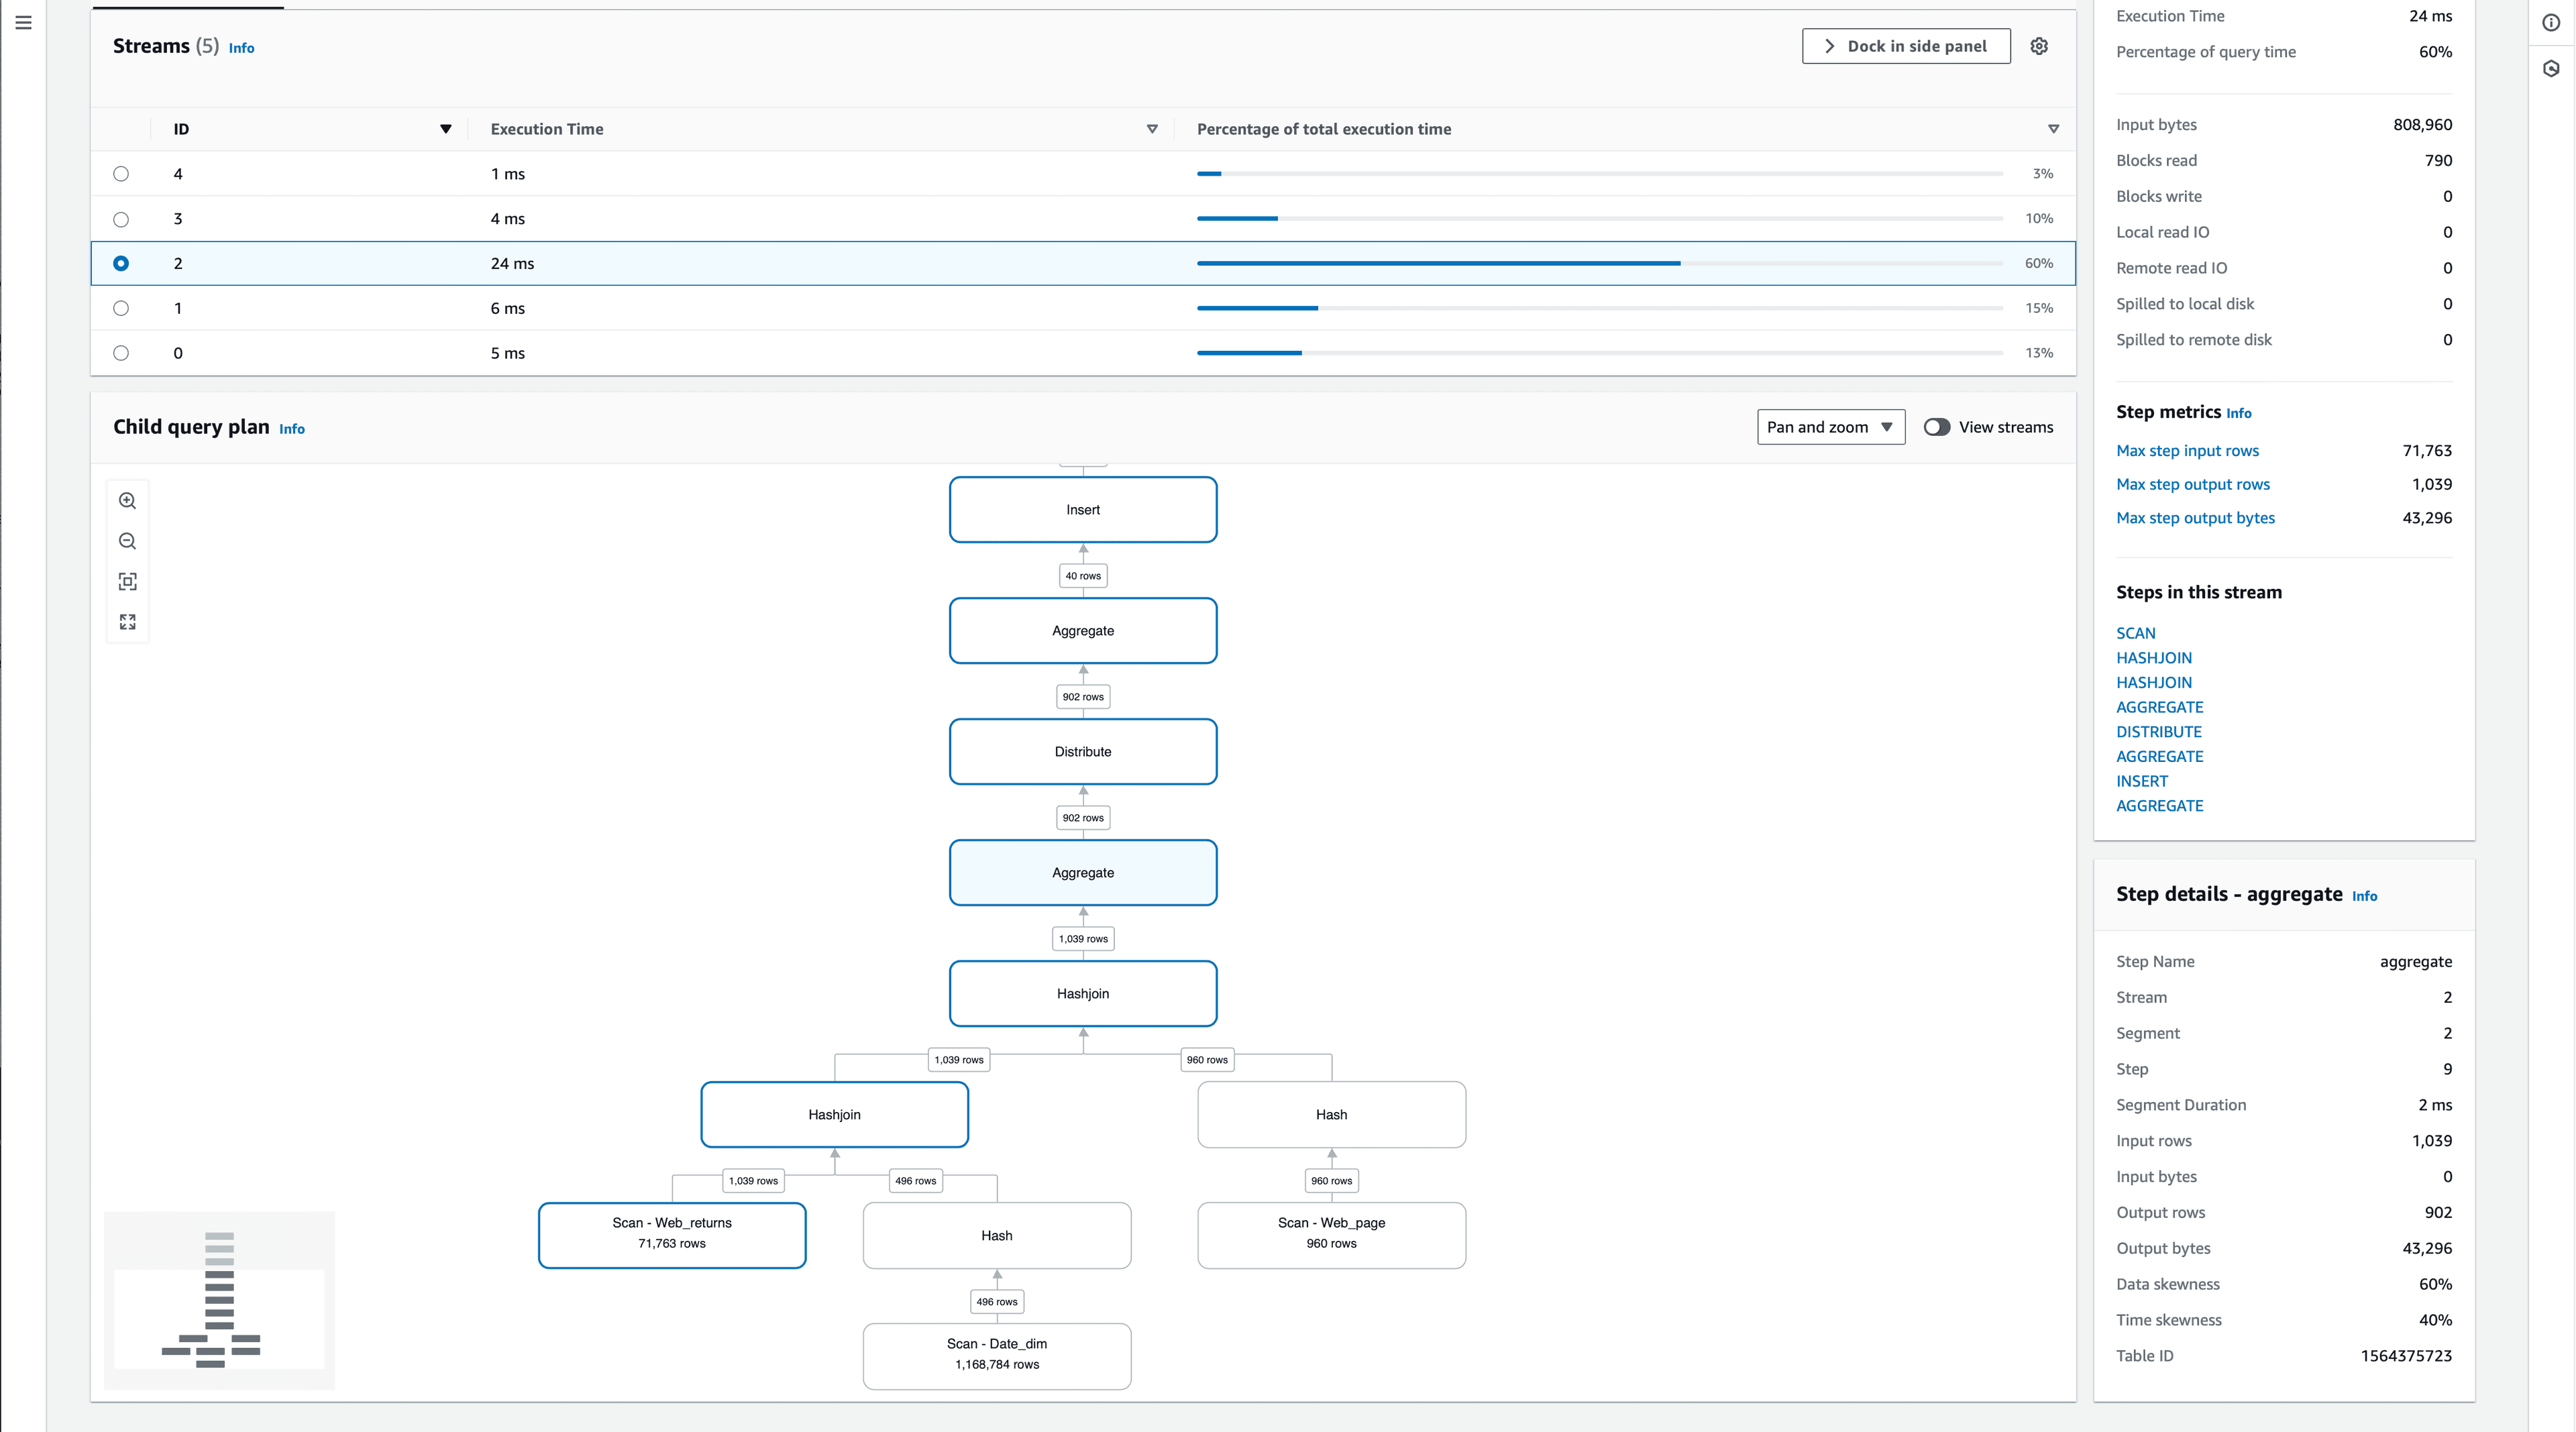Open the Percentage of total execution time filter

(x=2053, y=129)
